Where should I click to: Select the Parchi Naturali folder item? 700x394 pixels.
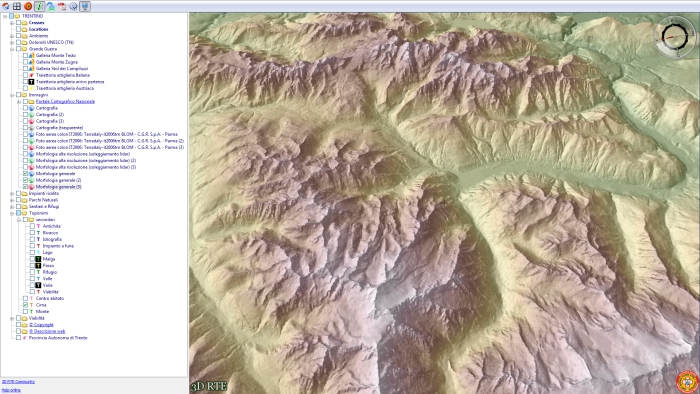[43, 200]
